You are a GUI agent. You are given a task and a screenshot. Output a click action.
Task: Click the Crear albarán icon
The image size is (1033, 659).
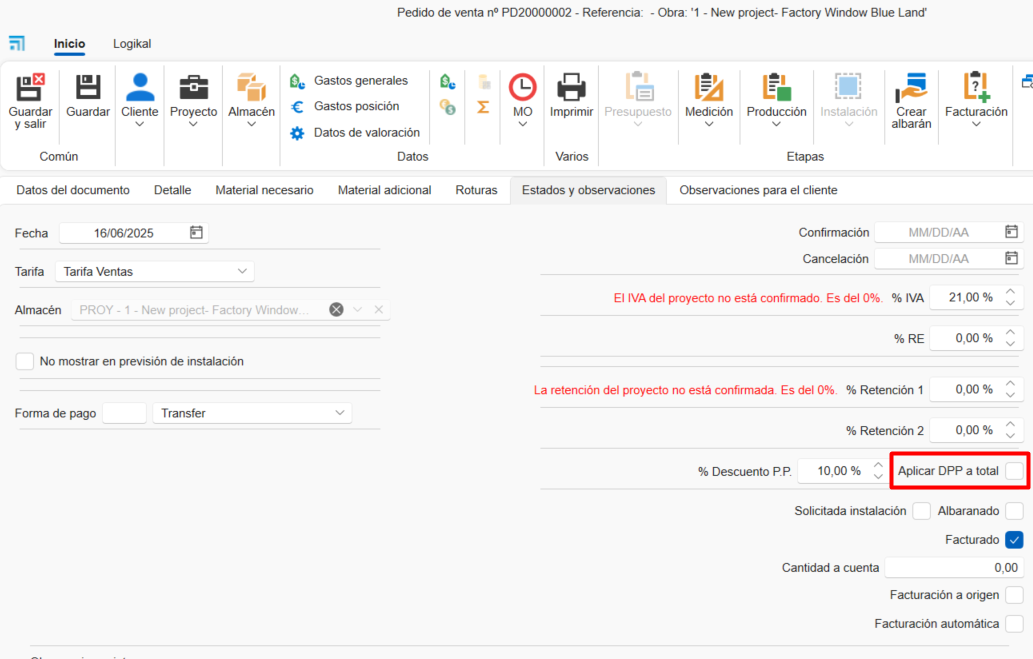point(911,87)
